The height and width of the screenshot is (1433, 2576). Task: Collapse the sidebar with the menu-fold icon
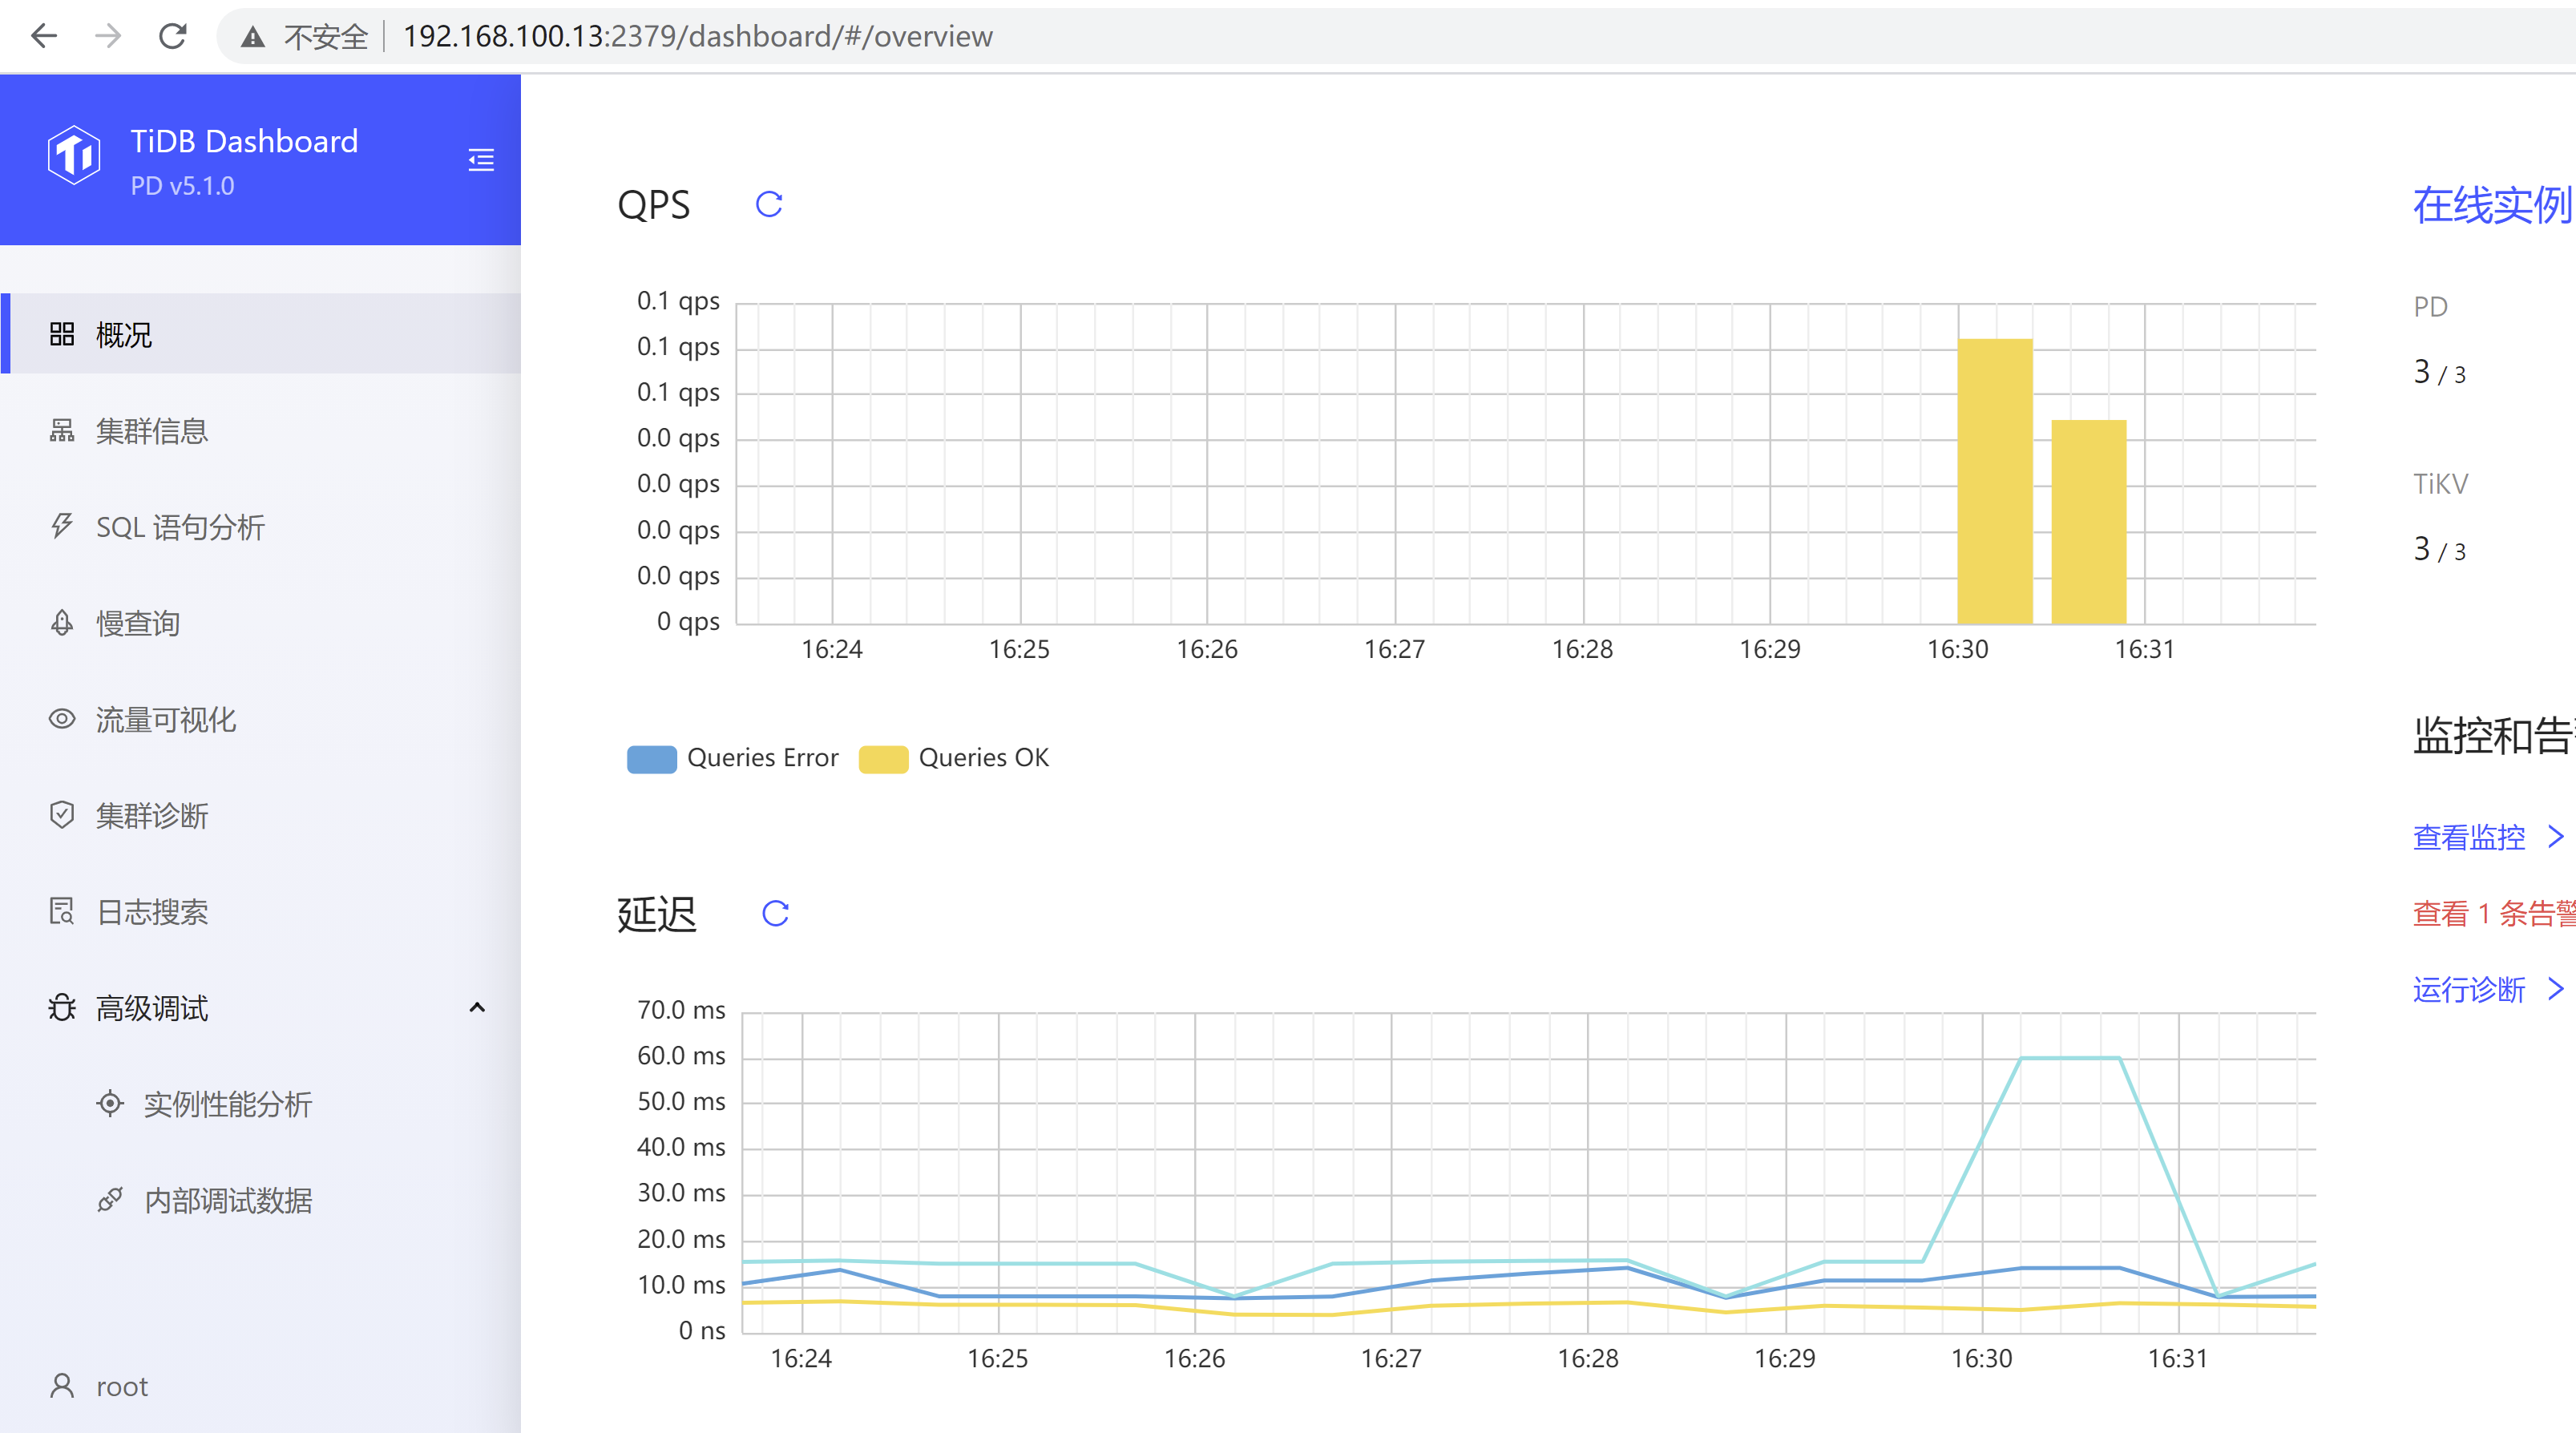(x=481, y=160)
